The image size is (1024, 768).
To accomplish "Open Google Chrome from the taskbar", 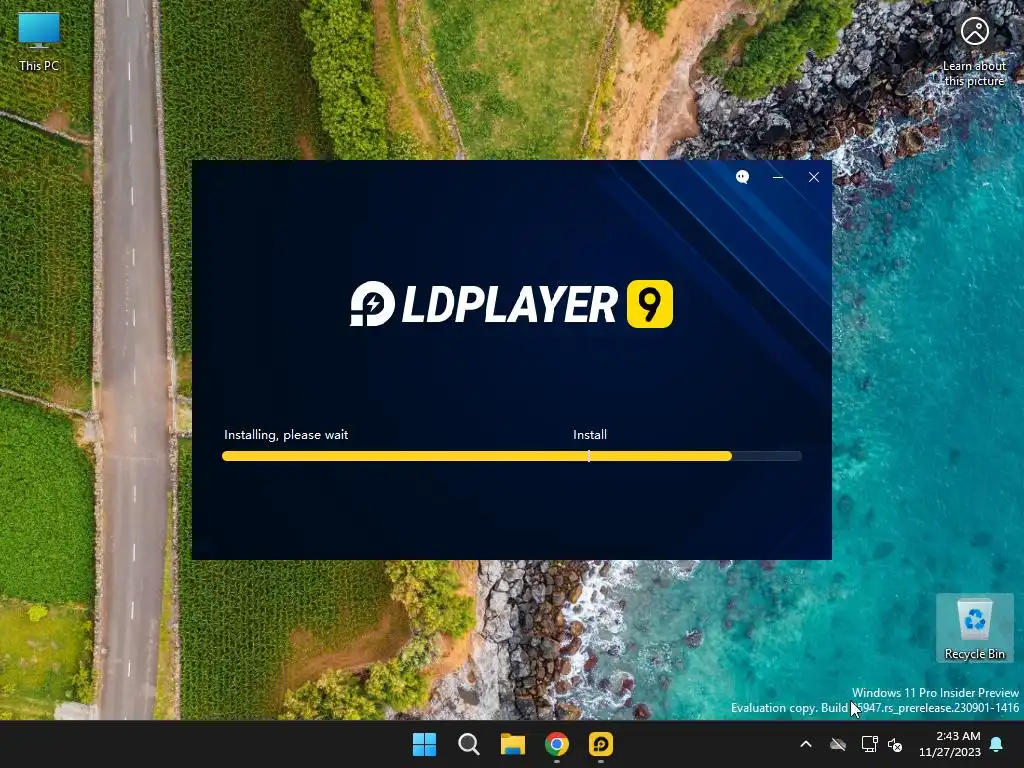I will point(557,744).
